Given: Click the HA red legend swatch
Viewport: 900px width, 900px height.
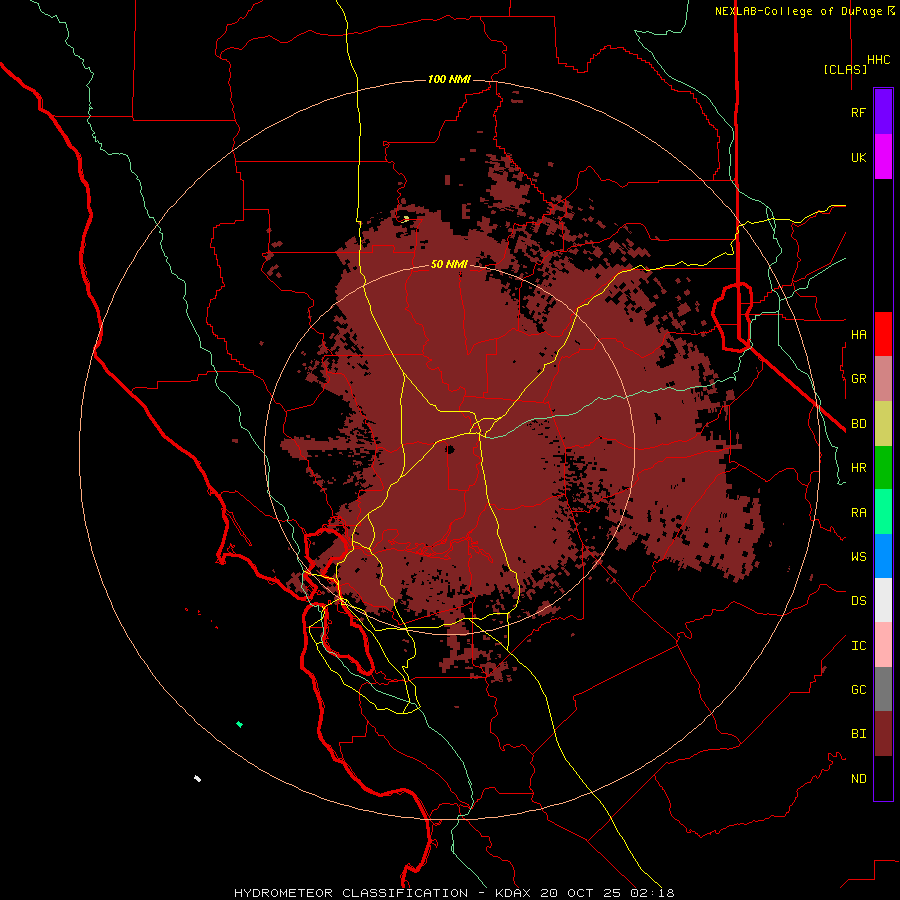Looking at the screenshot, I should point(883,334).
